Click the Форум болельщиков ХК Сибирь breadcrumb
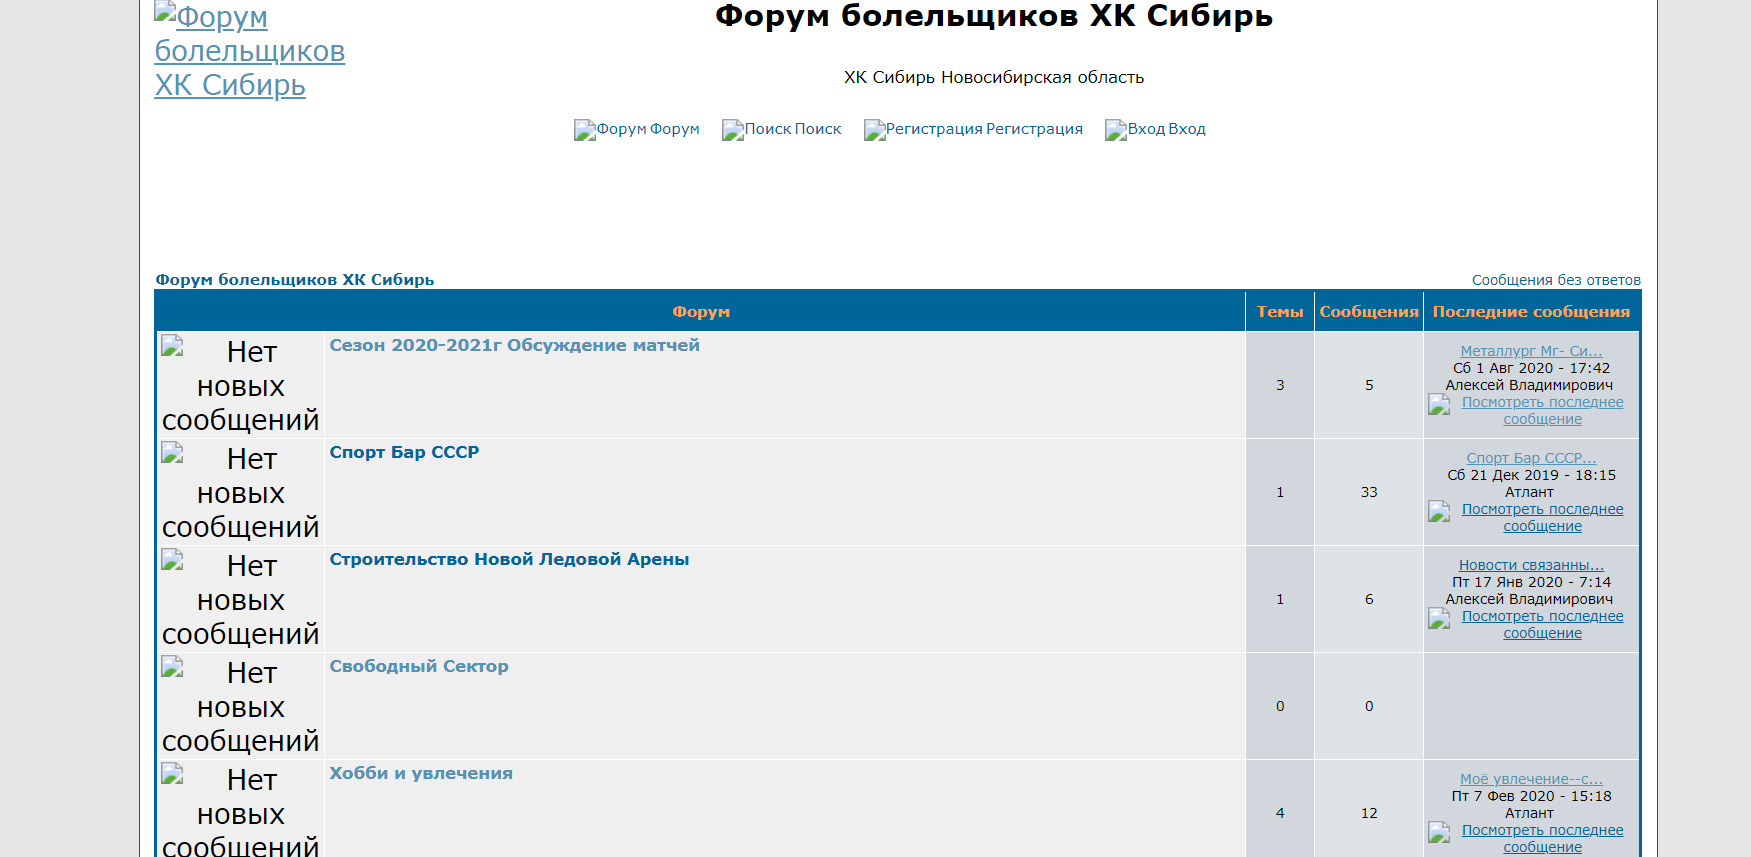The image size is (1751, 857). [294, 280]
